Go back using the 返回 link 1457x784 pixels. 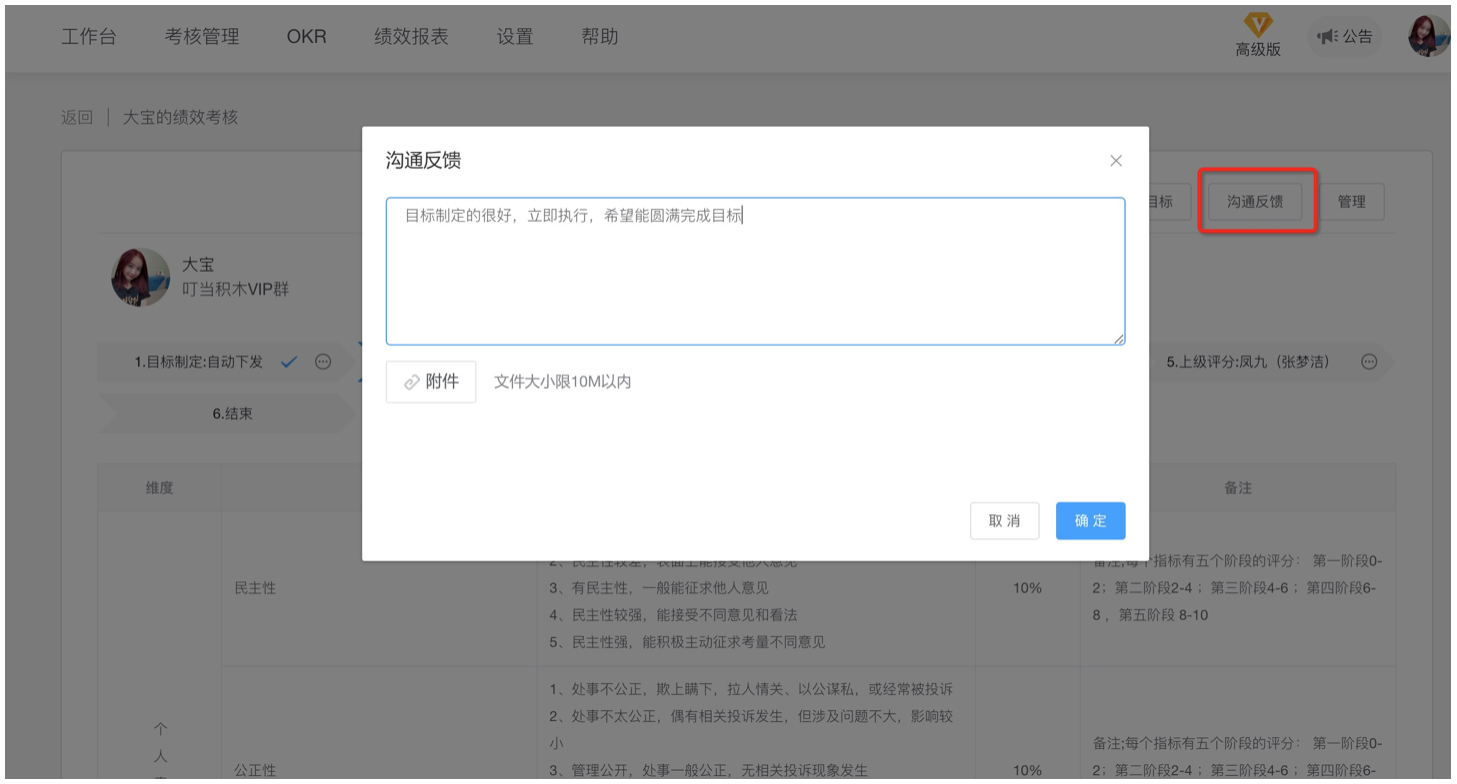tap(77, 117)
